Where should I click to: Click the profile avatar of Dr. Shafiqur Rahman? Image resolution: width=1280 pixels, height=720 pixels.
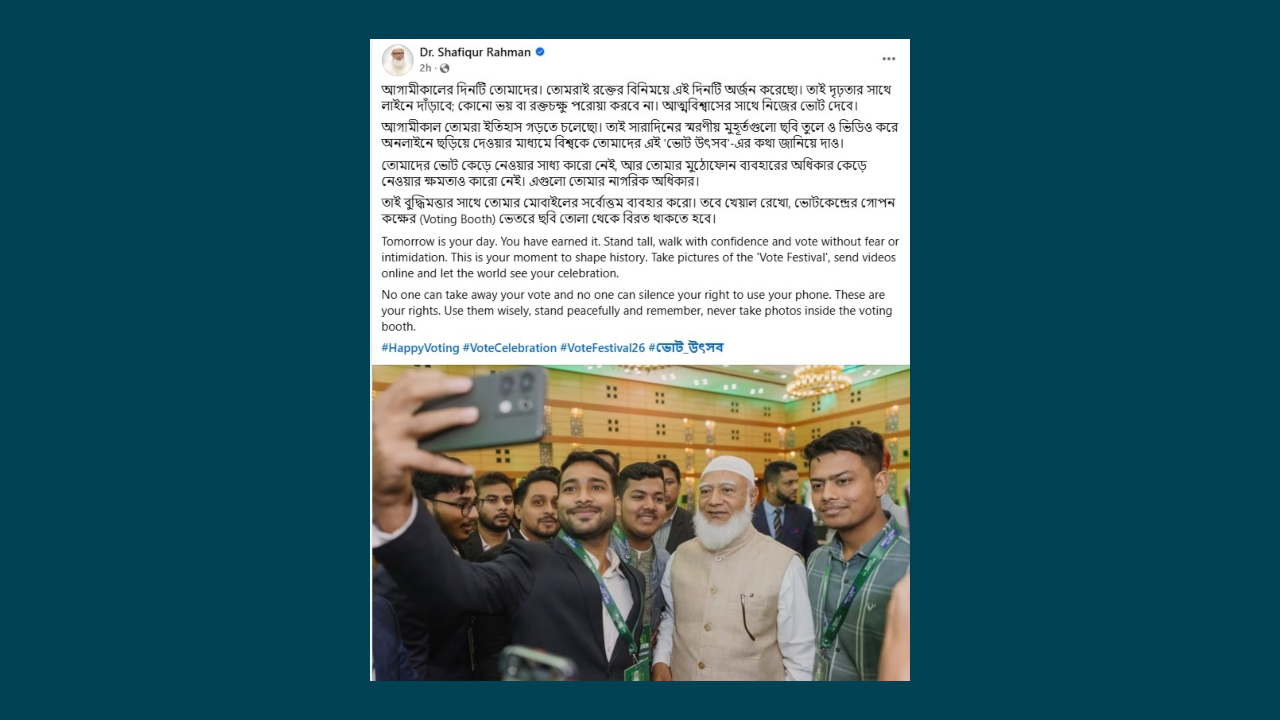(x=397, y=60)
